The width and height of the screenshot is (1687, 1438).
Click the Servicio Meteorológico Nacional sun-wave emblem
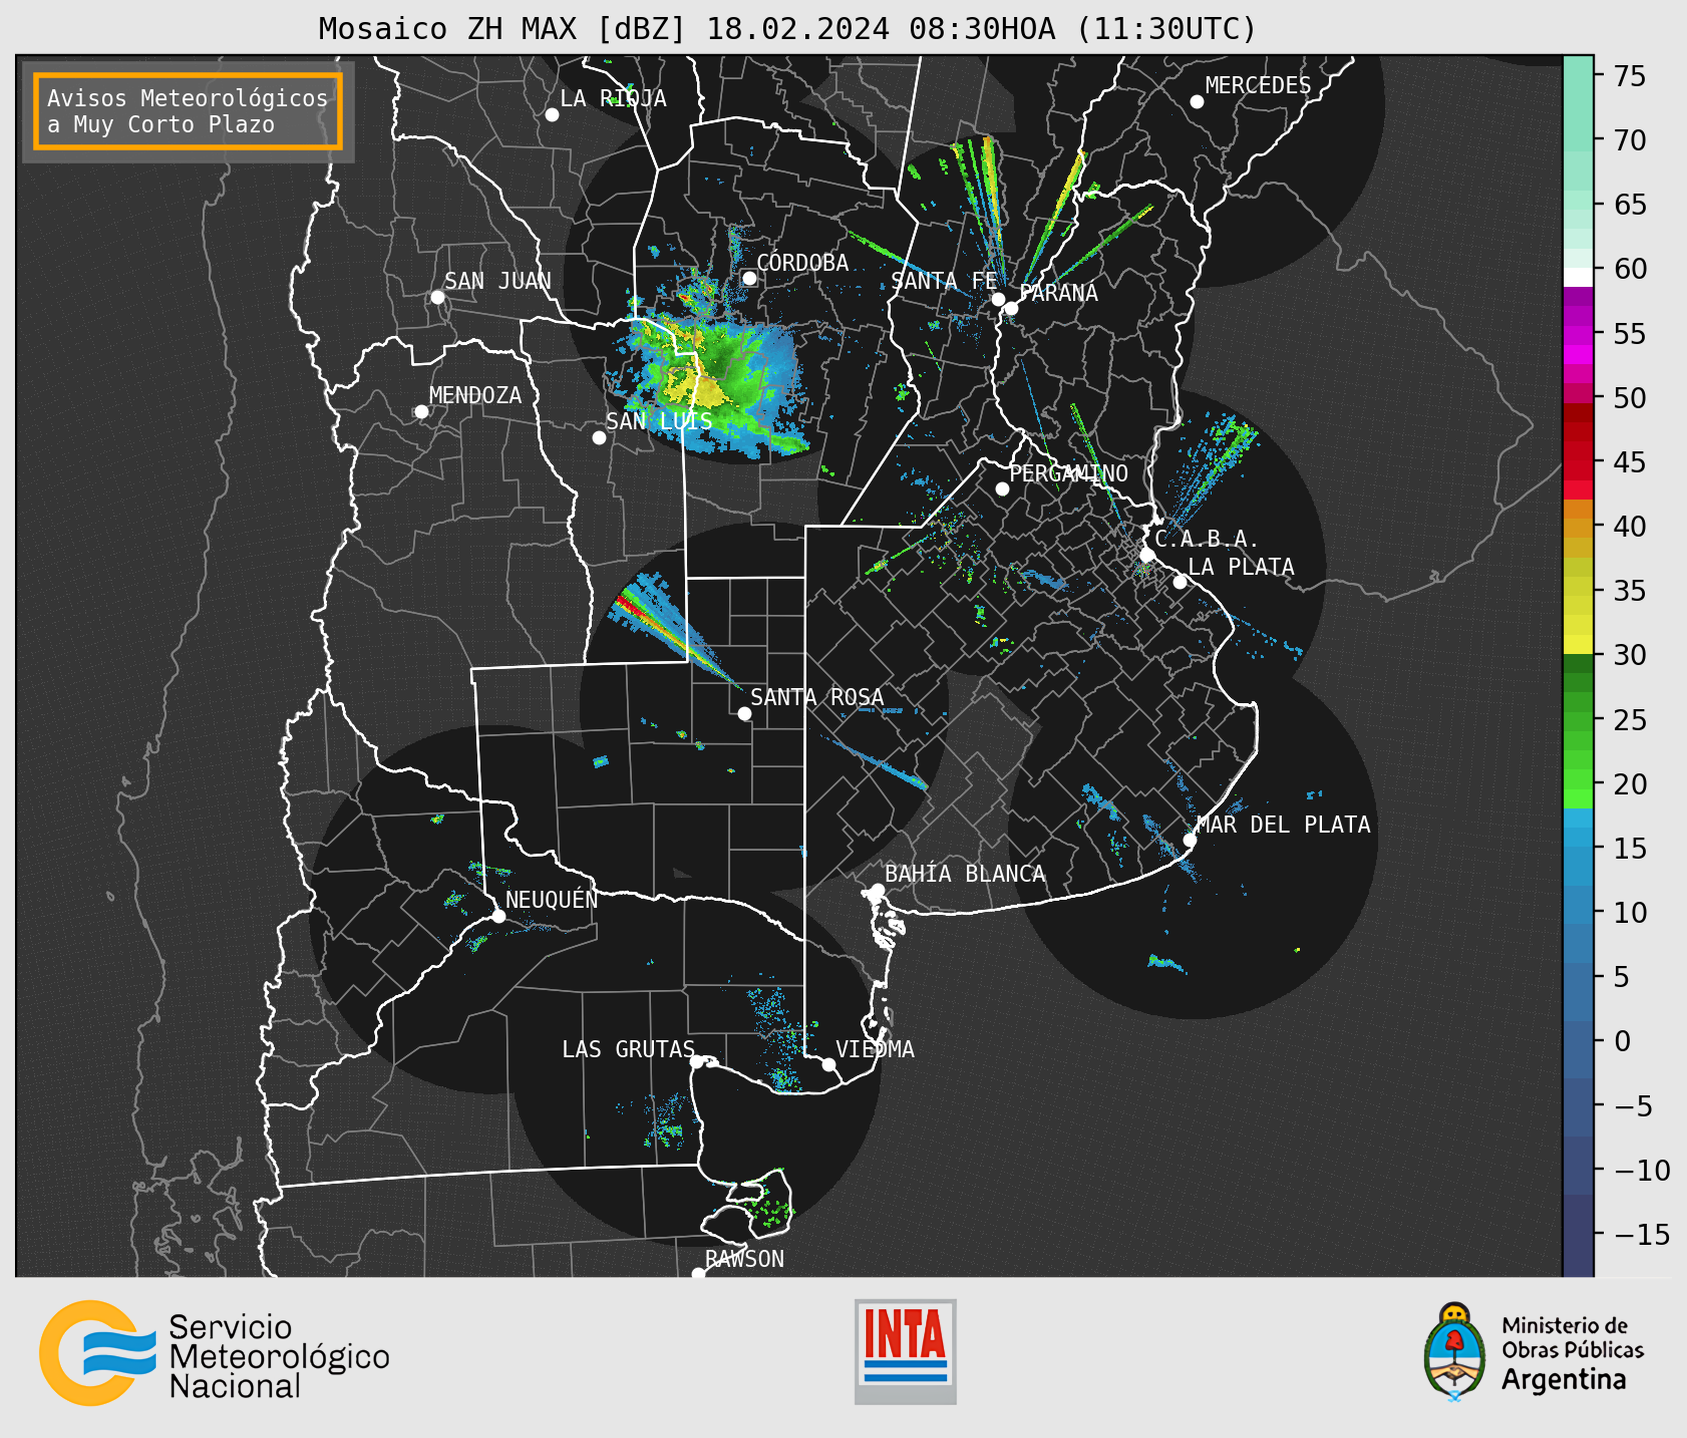97,1352
